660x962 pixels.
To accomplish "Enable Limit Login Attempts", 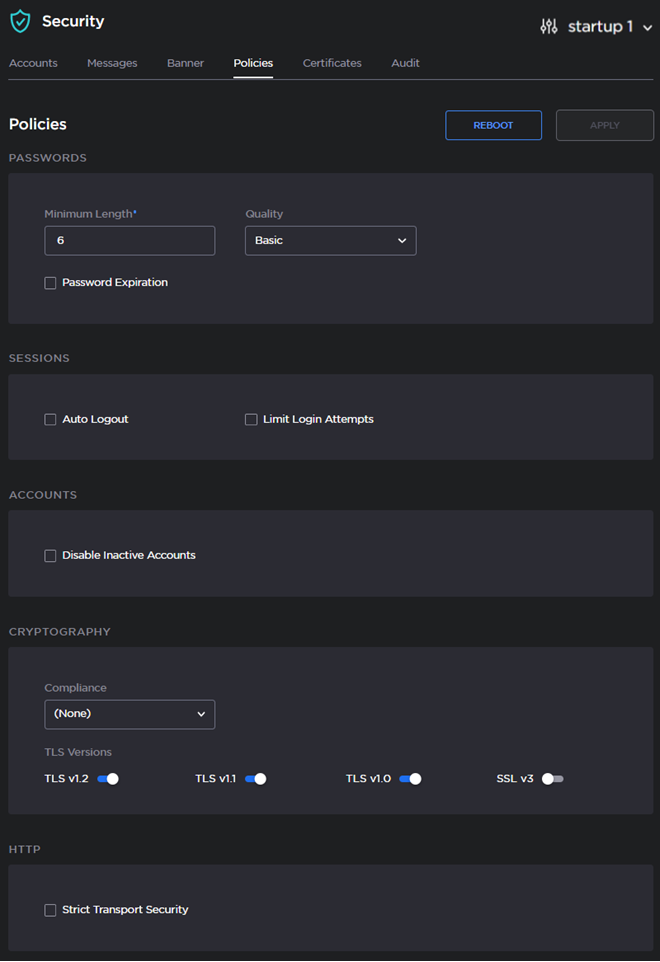I will [251, 419].
